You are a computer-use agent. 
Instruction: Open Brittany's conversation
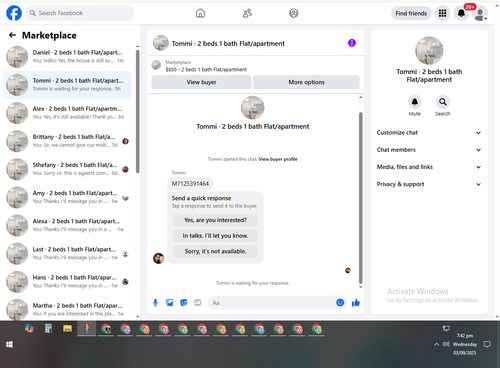pos(67,141)
